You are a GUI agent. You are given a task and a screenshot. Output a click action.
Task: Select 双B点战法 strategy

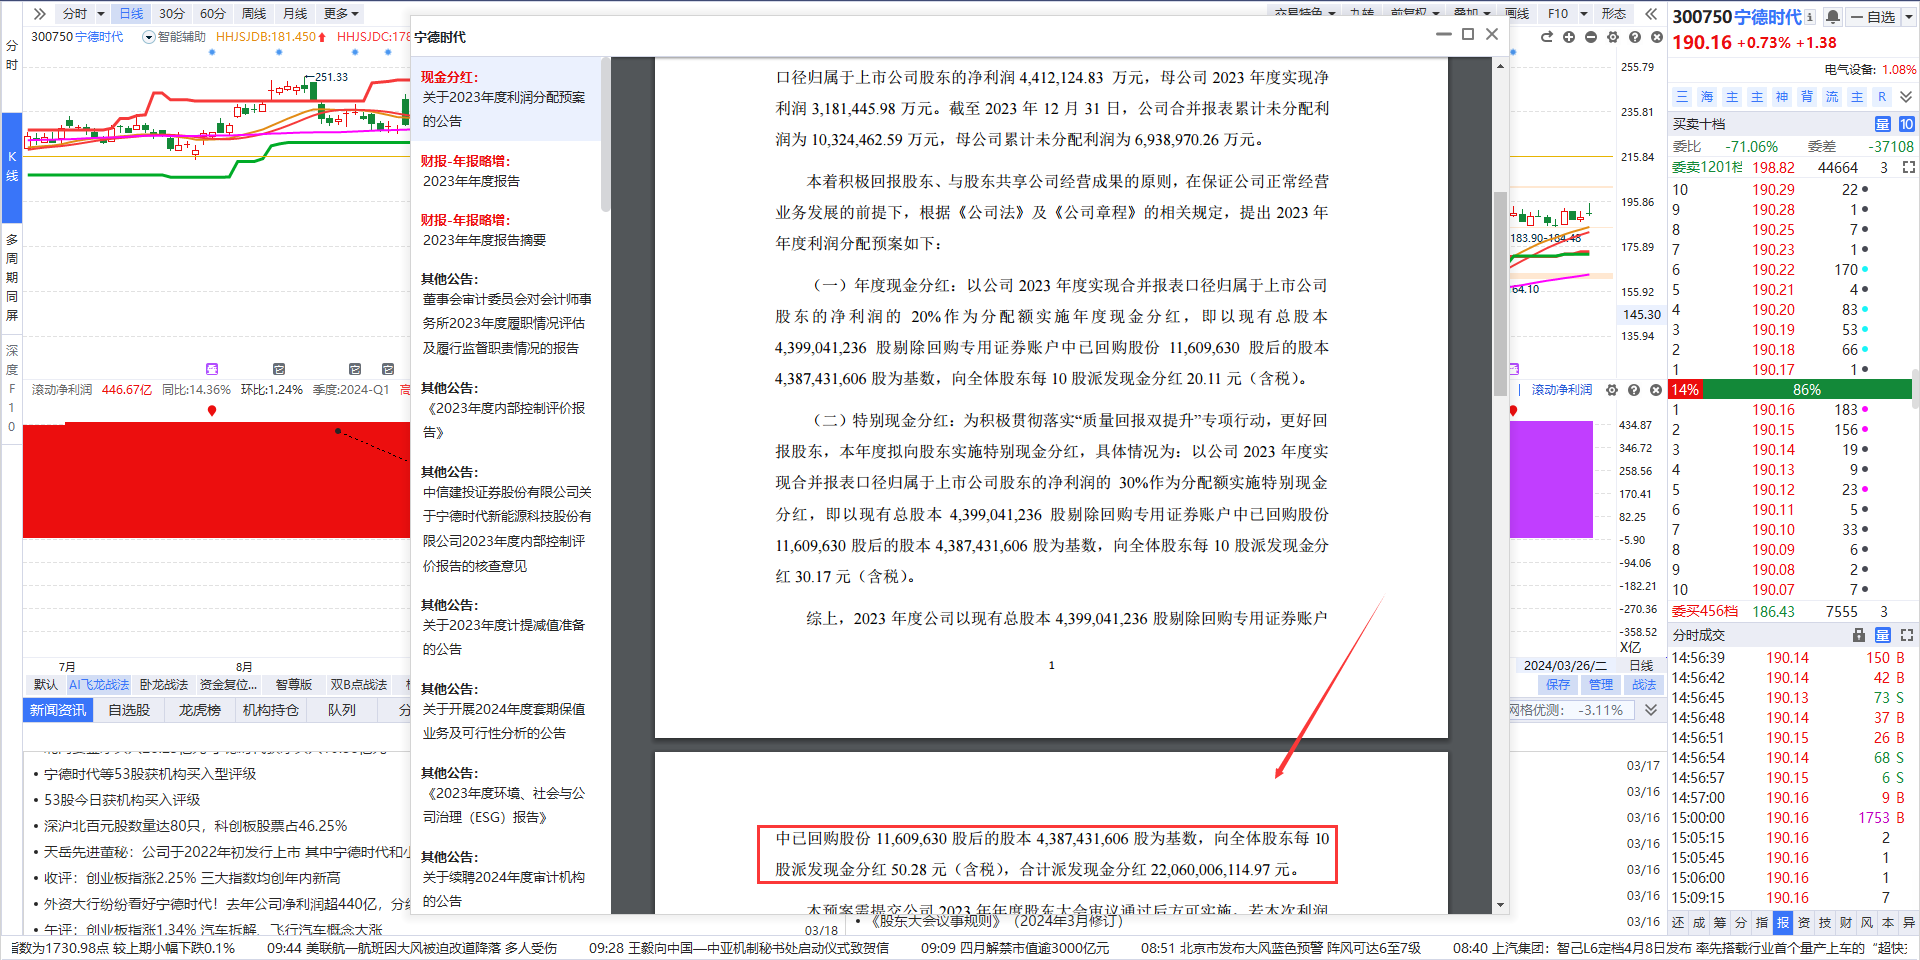pyautogui.click(x=359, y=685)
